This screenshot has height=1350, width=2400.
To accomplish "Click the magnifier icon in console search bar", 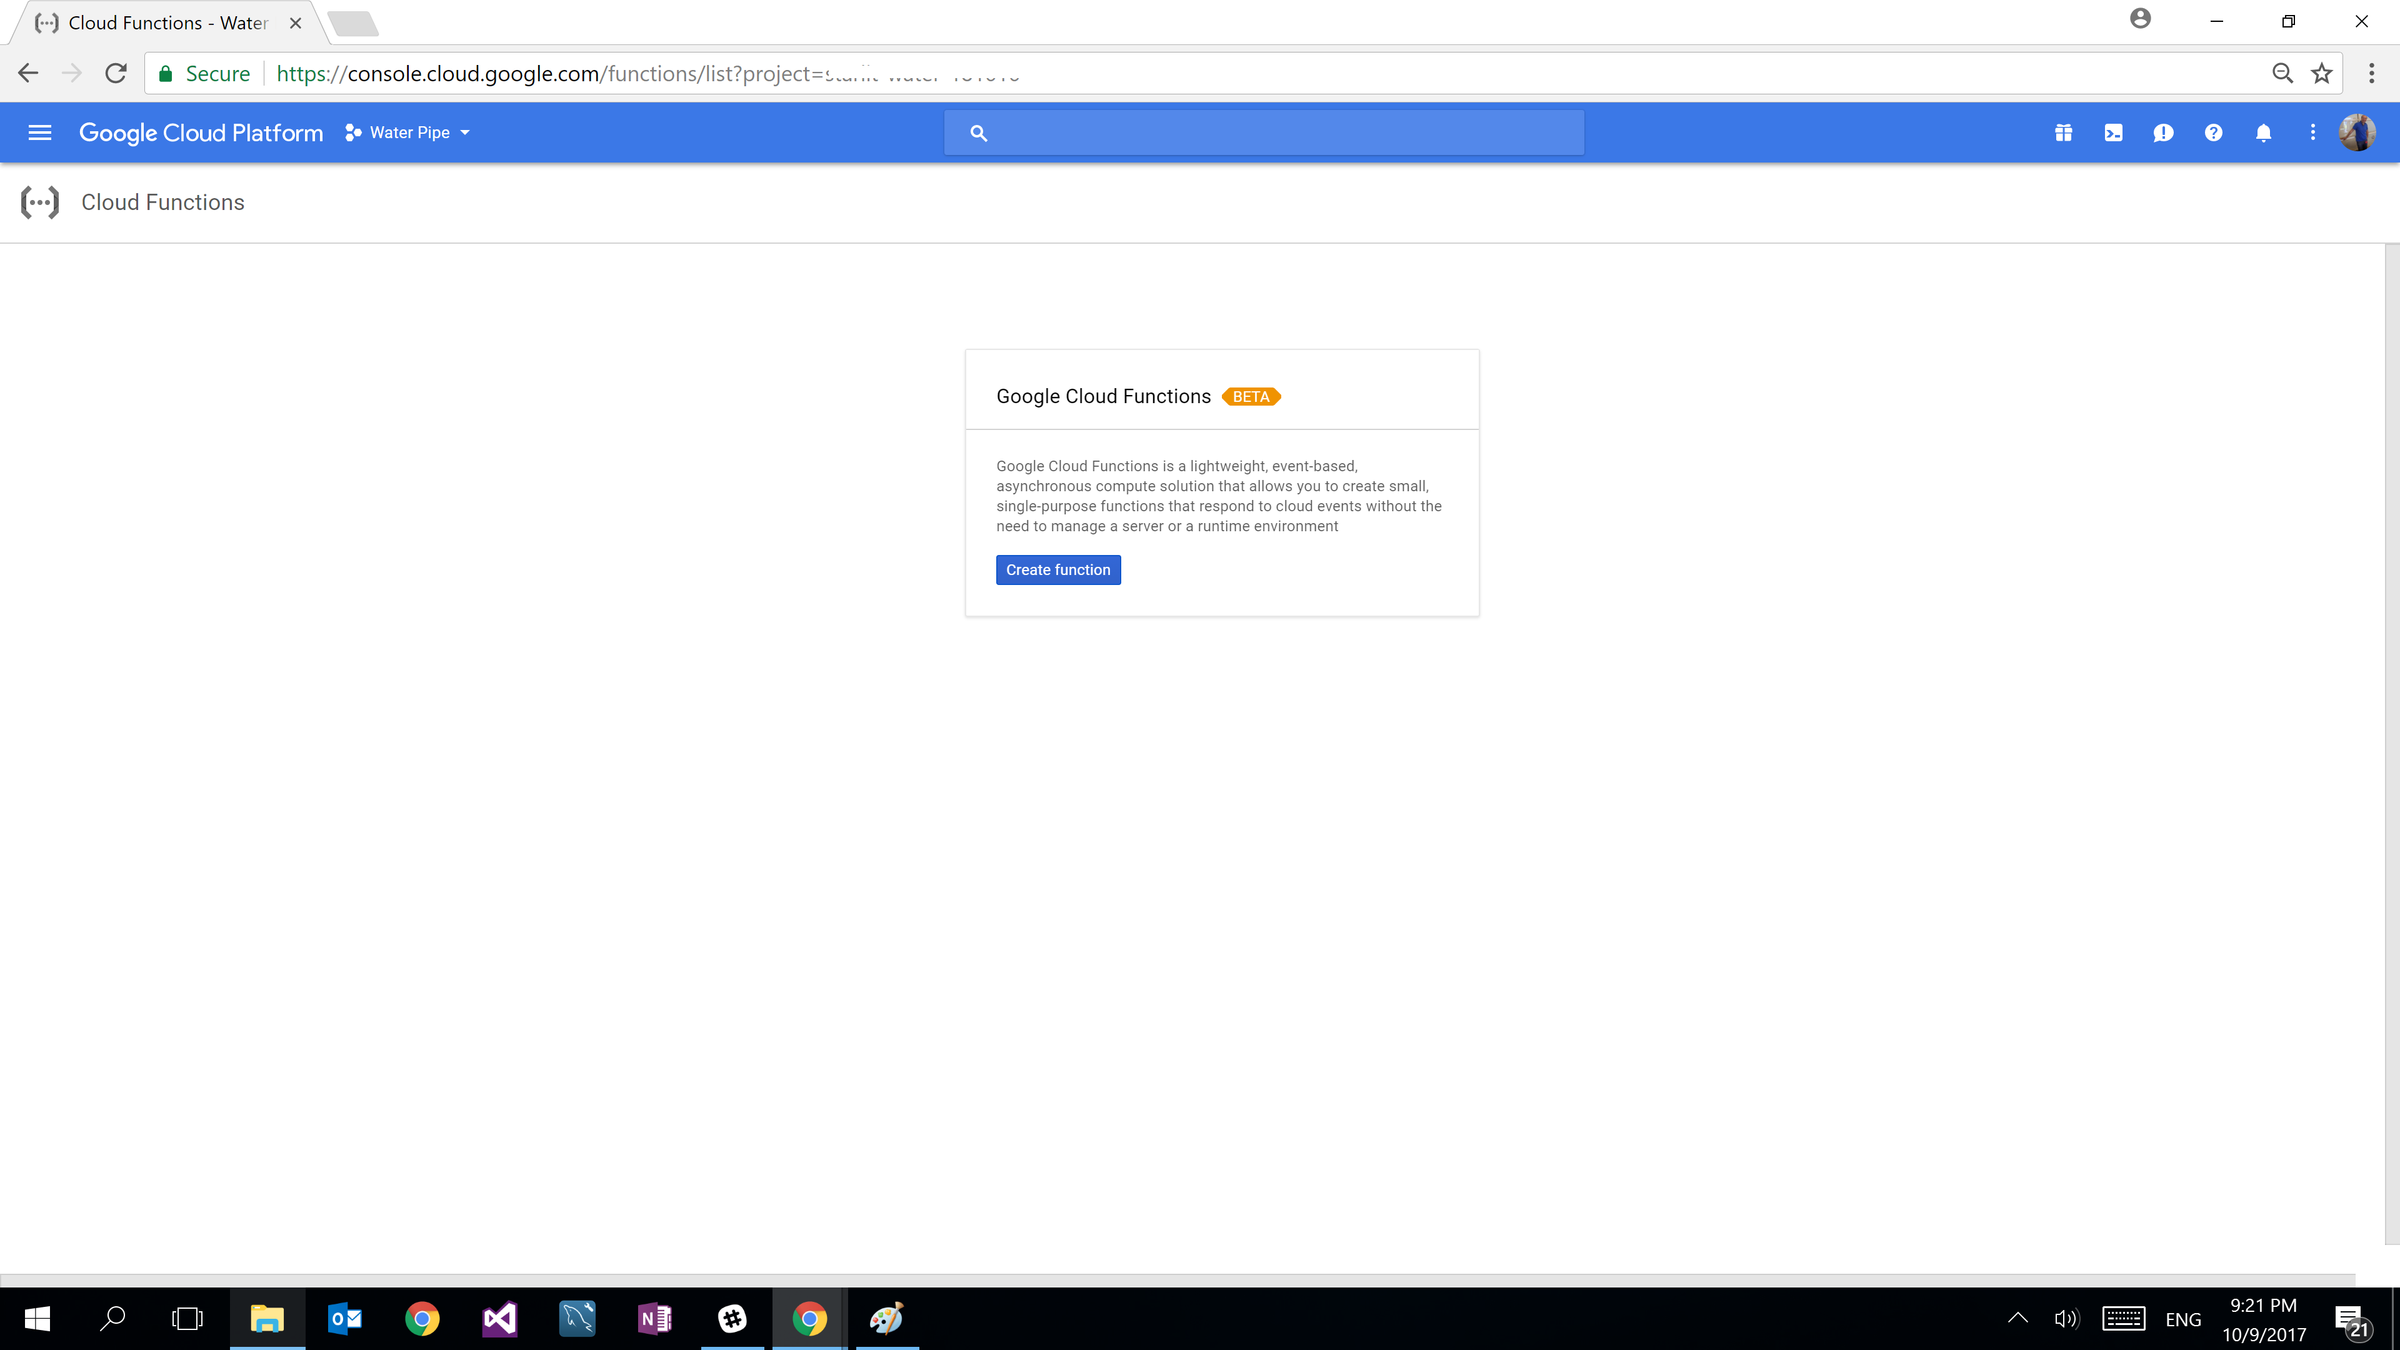I will pyautogui.click(x=979, y=133).
